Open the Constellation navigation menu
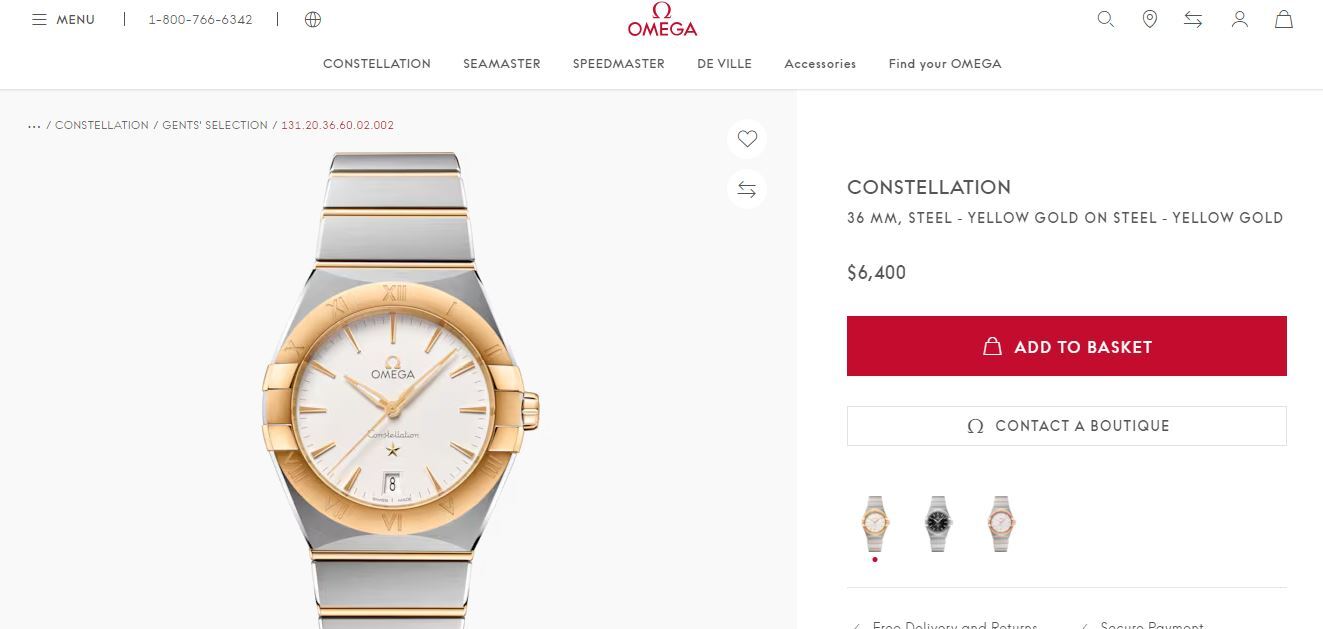Screen dimensions: 1323x629 tap(377, 64)
